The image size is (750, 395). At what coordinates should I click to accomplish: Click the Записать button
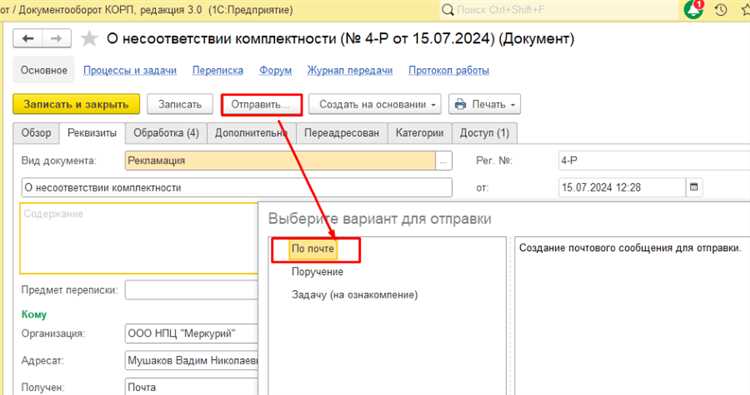[180, 104]
